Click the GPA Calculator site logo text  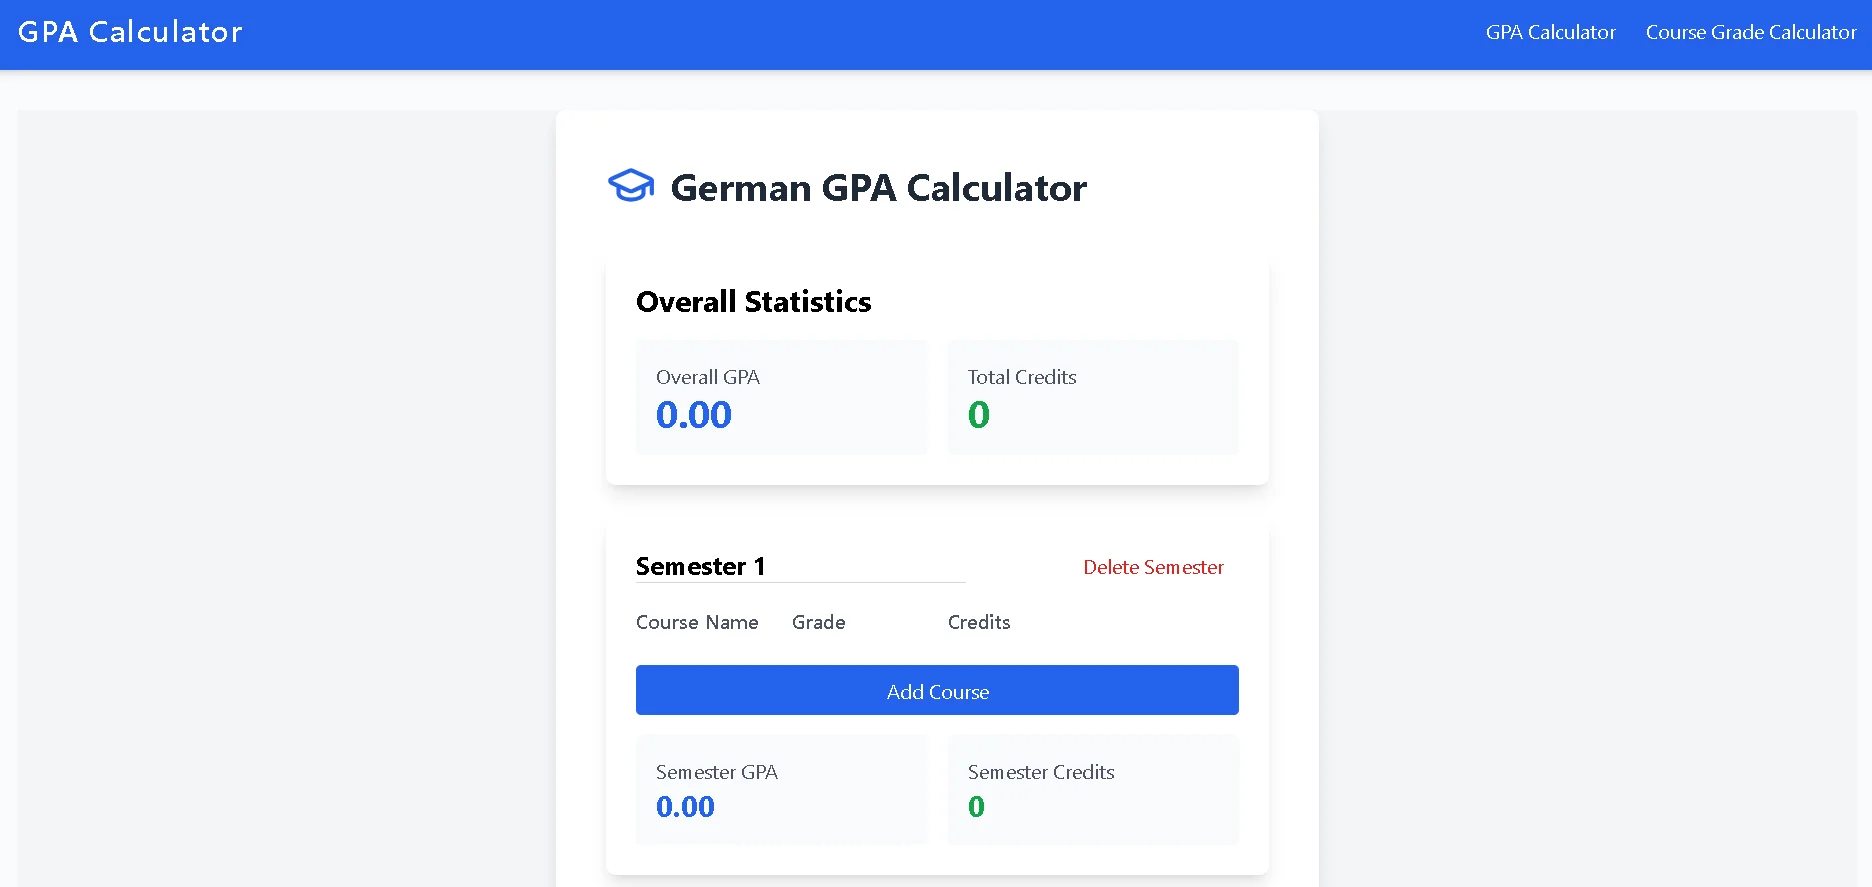pyautogui.click(x=130, y=32)
